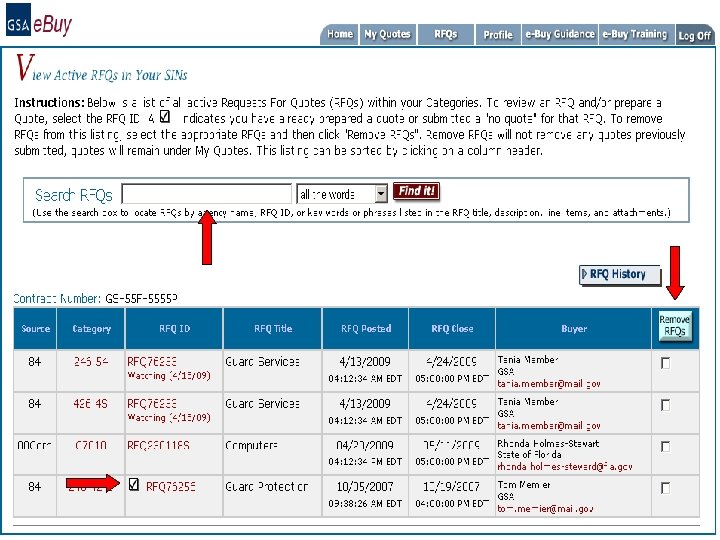This screenshot has width=720, height=540.
Task: Open the e-Buy Training tab
Action: [x=635, y=34]
